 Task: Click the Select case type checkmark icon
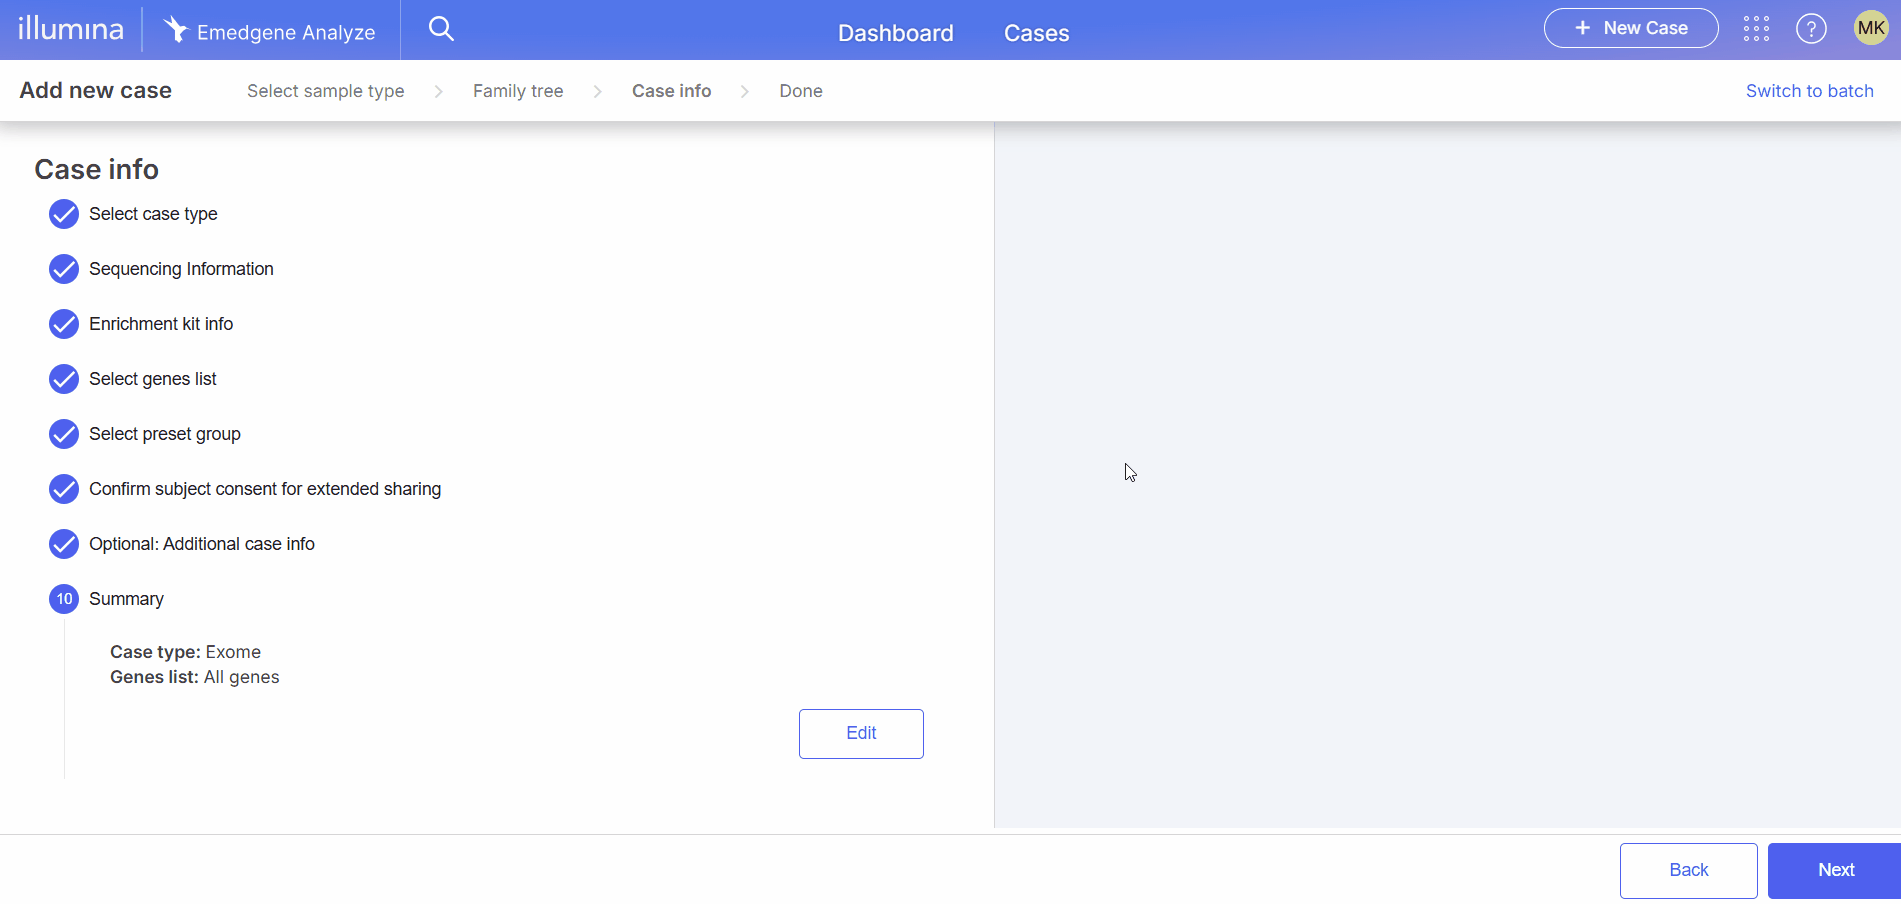pyautogui.click(x=64, y=214)
